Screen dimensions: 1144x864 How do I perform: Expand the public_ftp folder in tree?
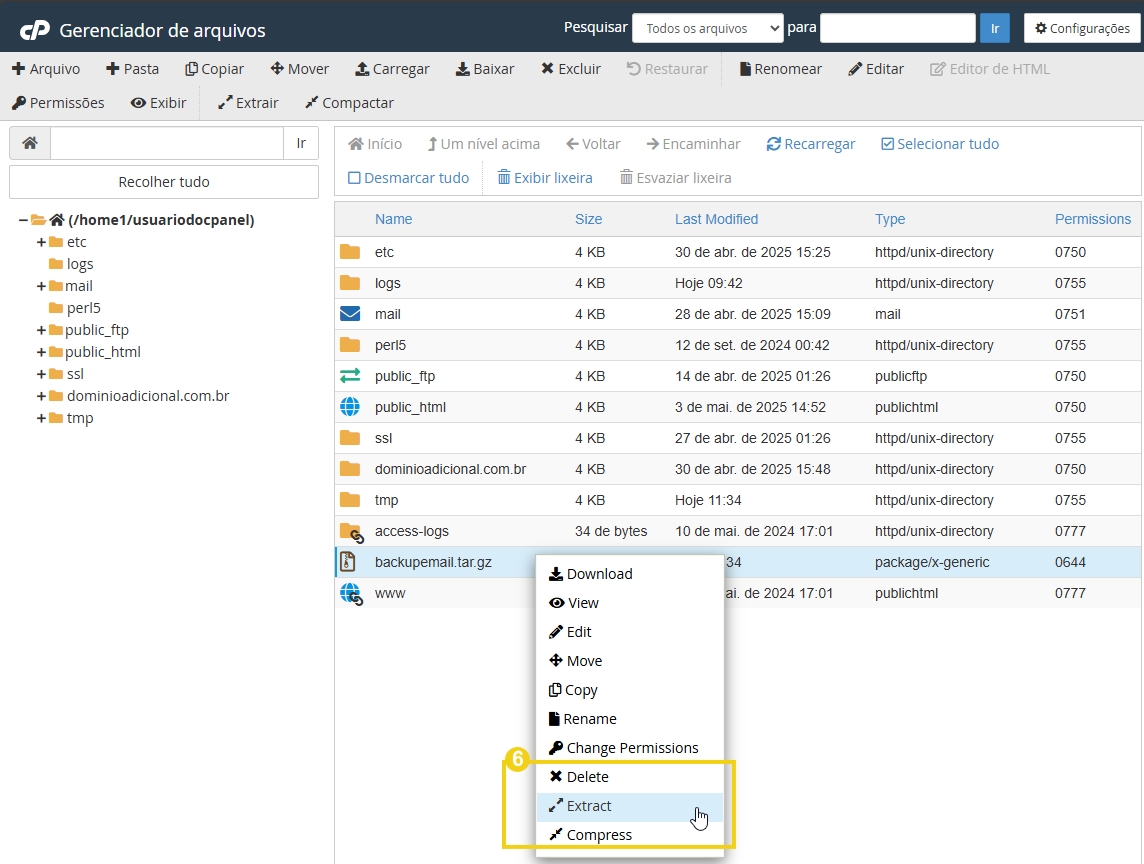click(41, 330)
